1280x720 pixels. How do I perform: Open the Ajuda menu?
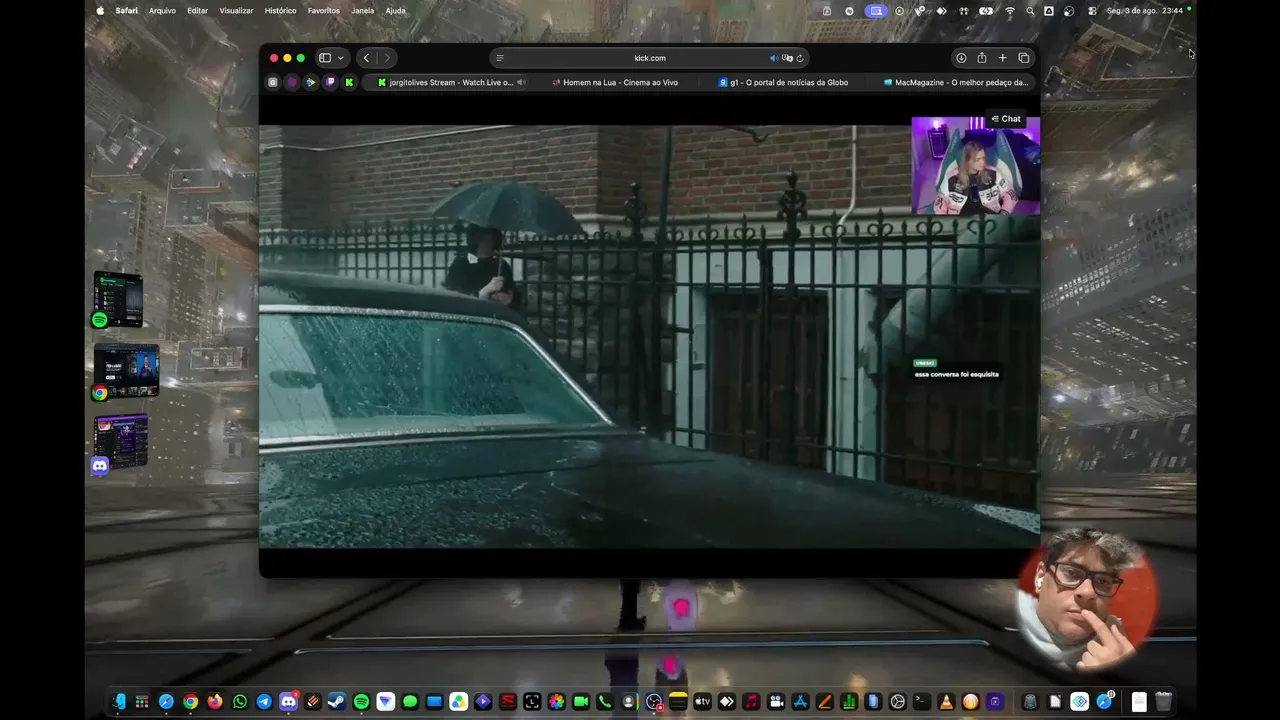396,11
